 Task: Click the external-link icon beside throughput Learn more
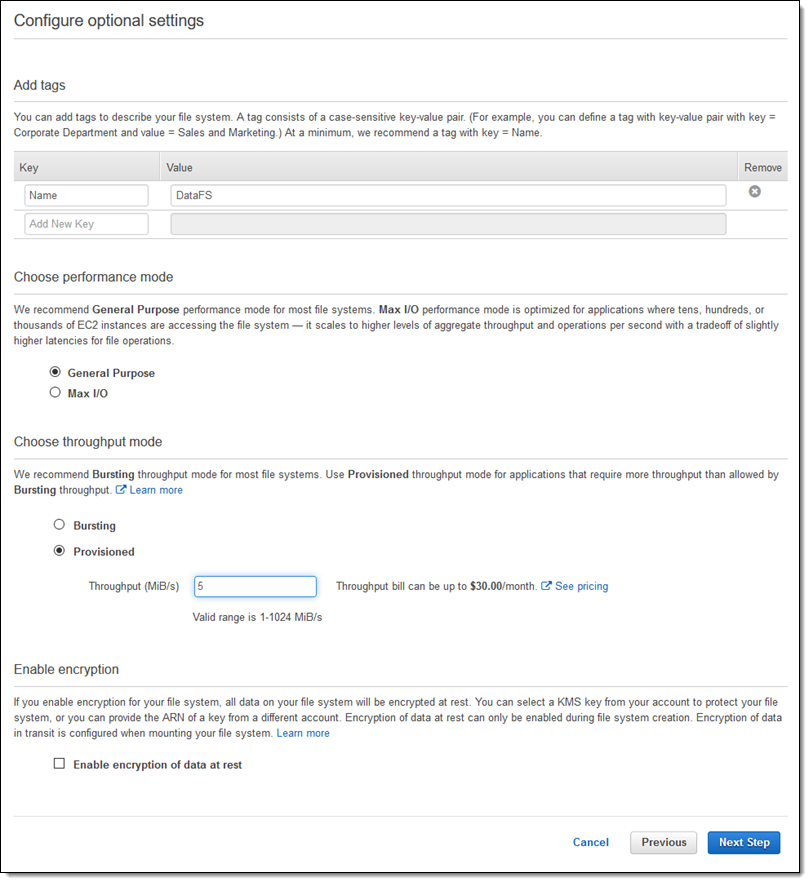[121, 490]
